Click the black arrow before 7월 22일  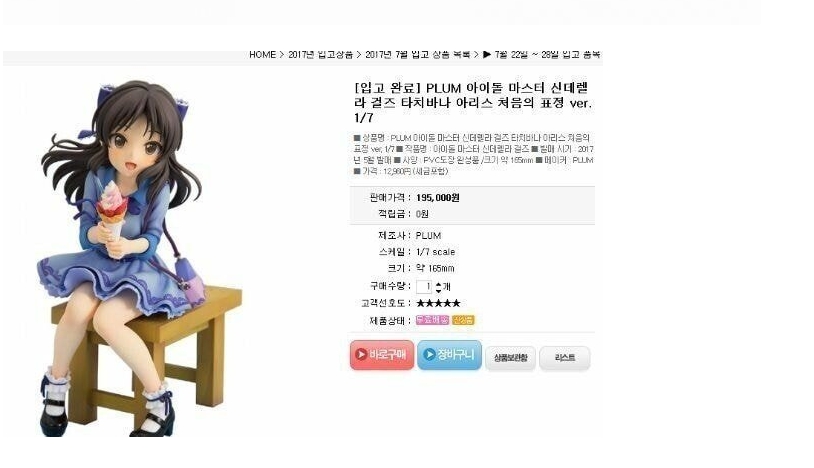(486, 54)
